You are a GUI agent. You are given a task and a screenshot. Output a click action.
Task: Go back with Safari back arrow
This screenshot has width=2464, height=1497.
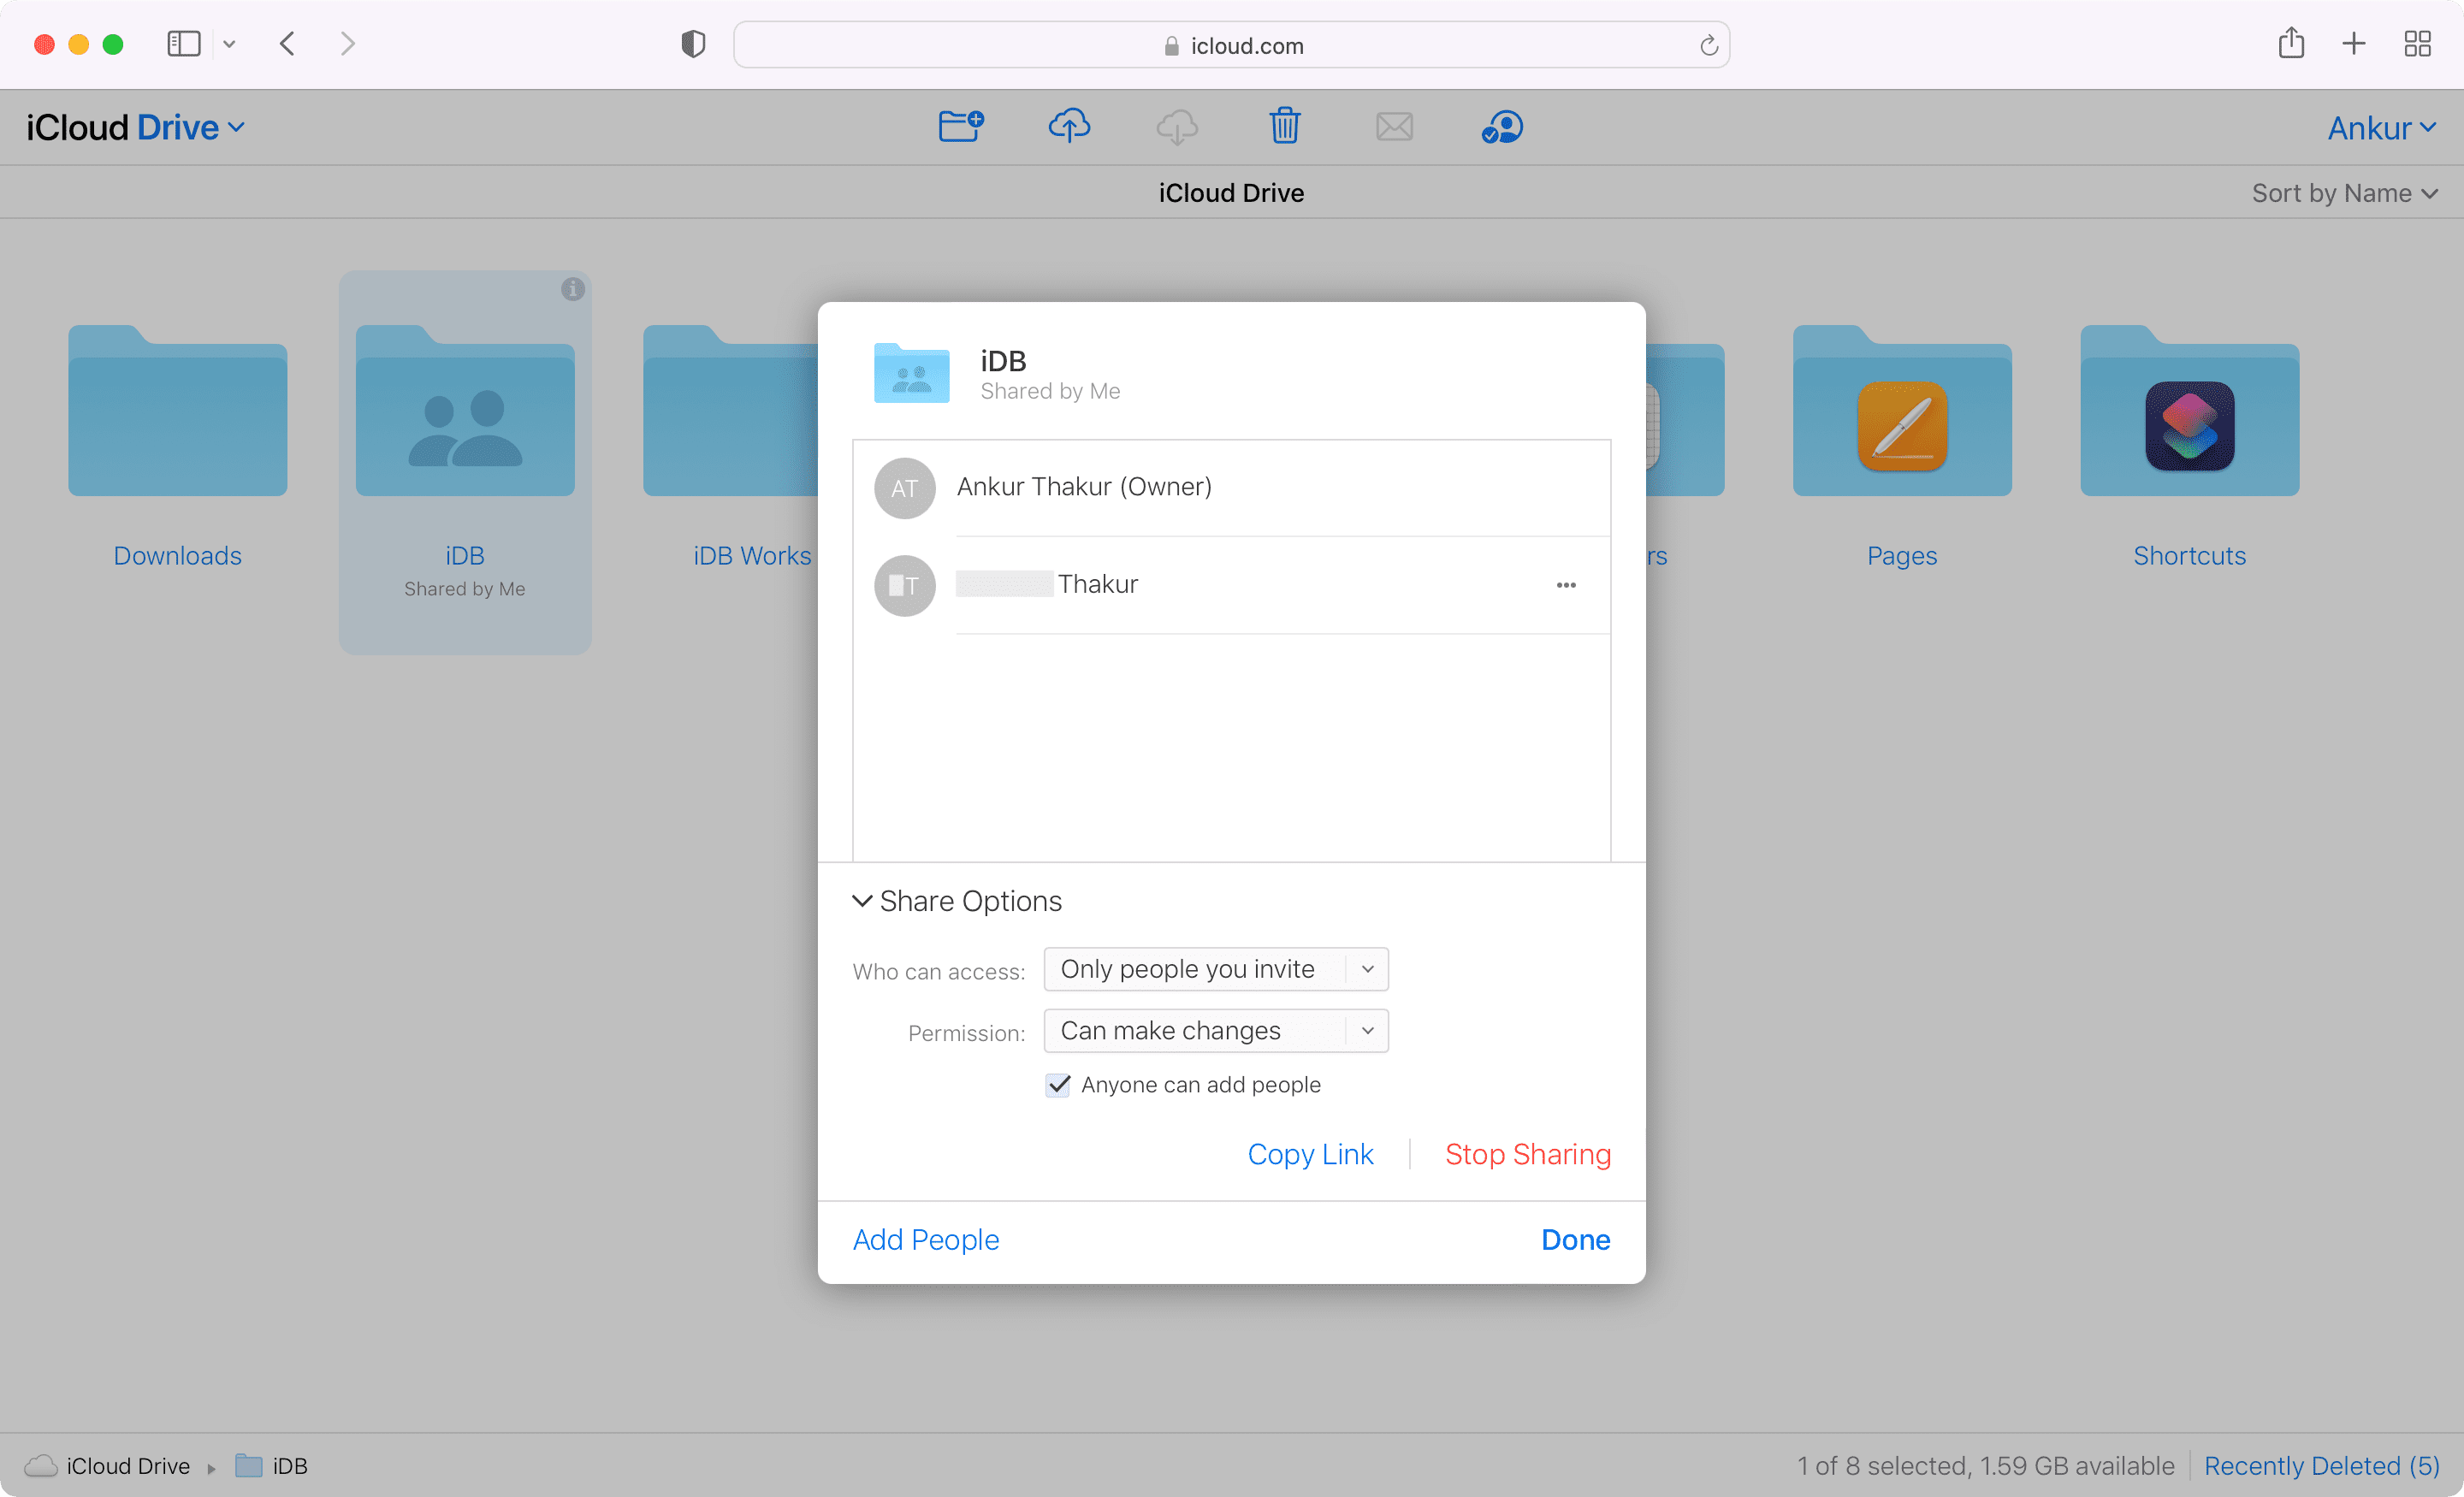(287, 44)
